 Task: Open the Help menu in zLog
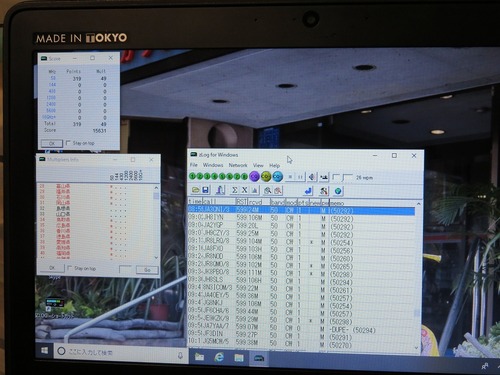[274, 165]
